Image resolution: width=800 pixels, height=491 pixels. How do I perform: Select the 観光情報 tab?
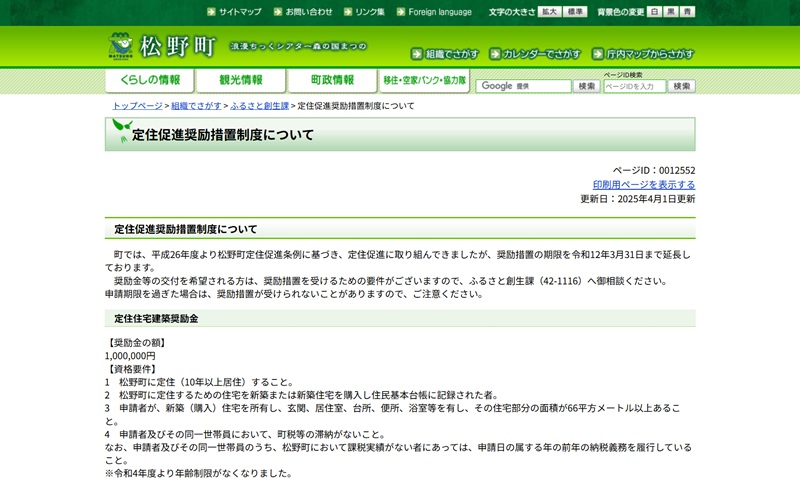[x=241, y=81]
